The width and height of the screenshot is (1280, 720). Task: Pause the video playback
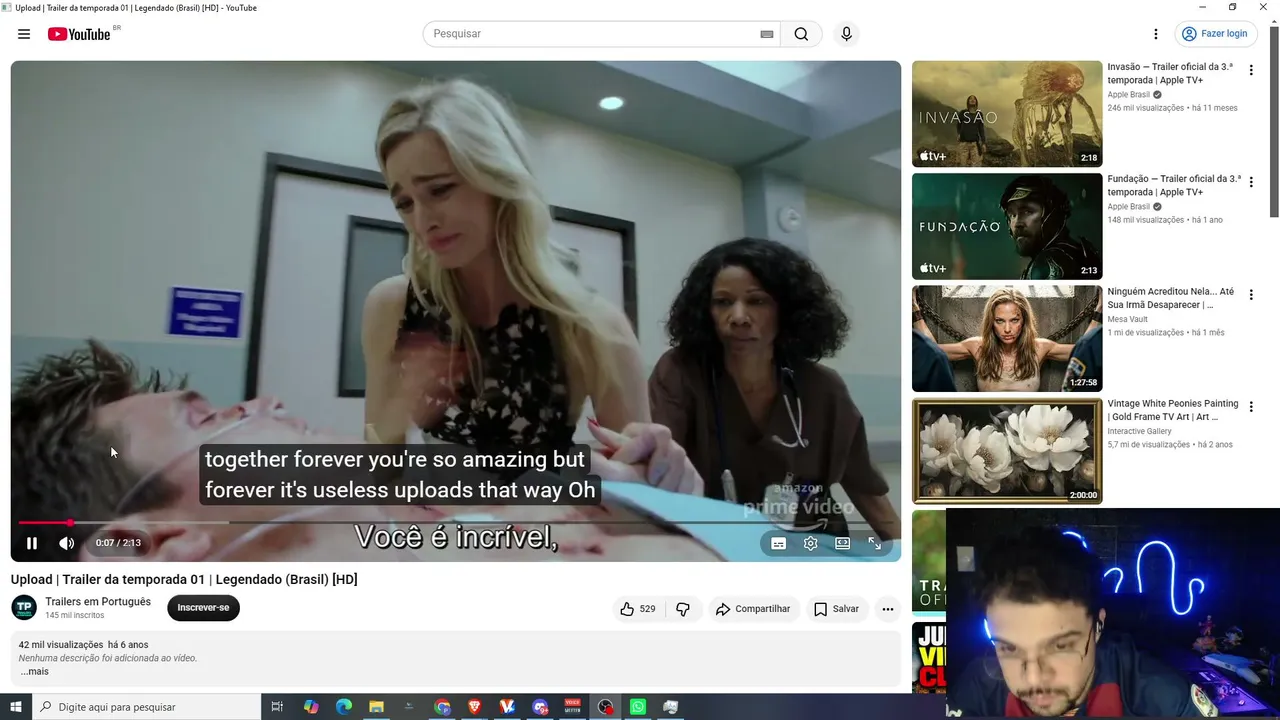32,543
